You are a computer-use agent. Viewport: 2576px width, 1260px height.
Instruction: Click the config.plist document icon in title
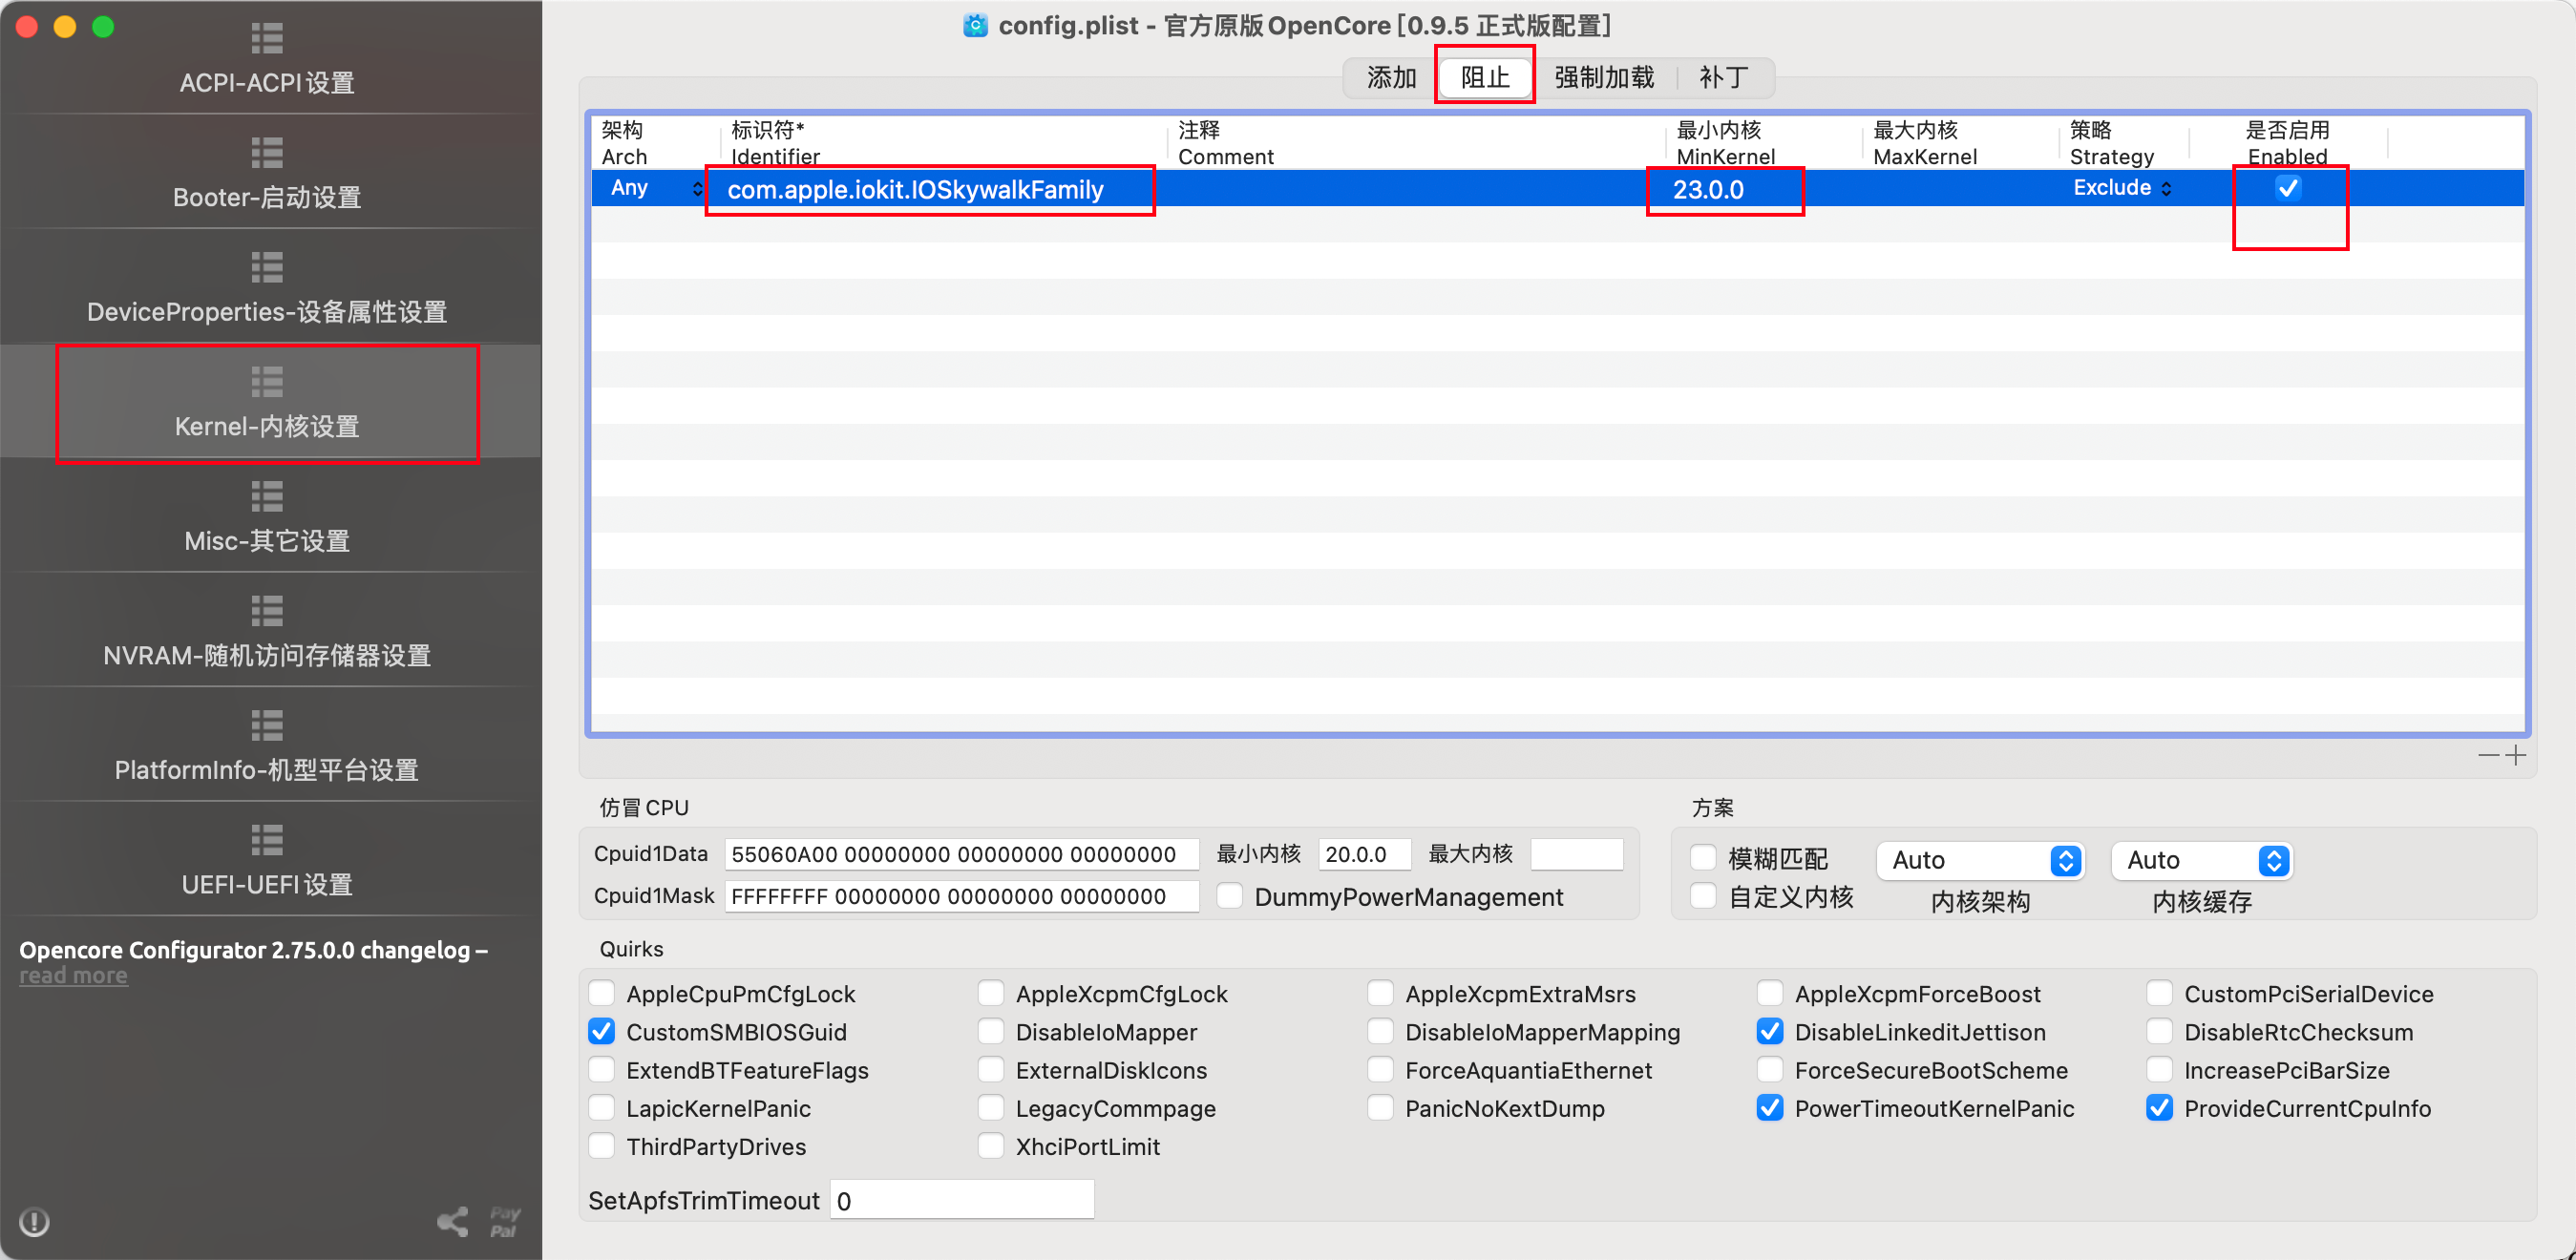975,25
